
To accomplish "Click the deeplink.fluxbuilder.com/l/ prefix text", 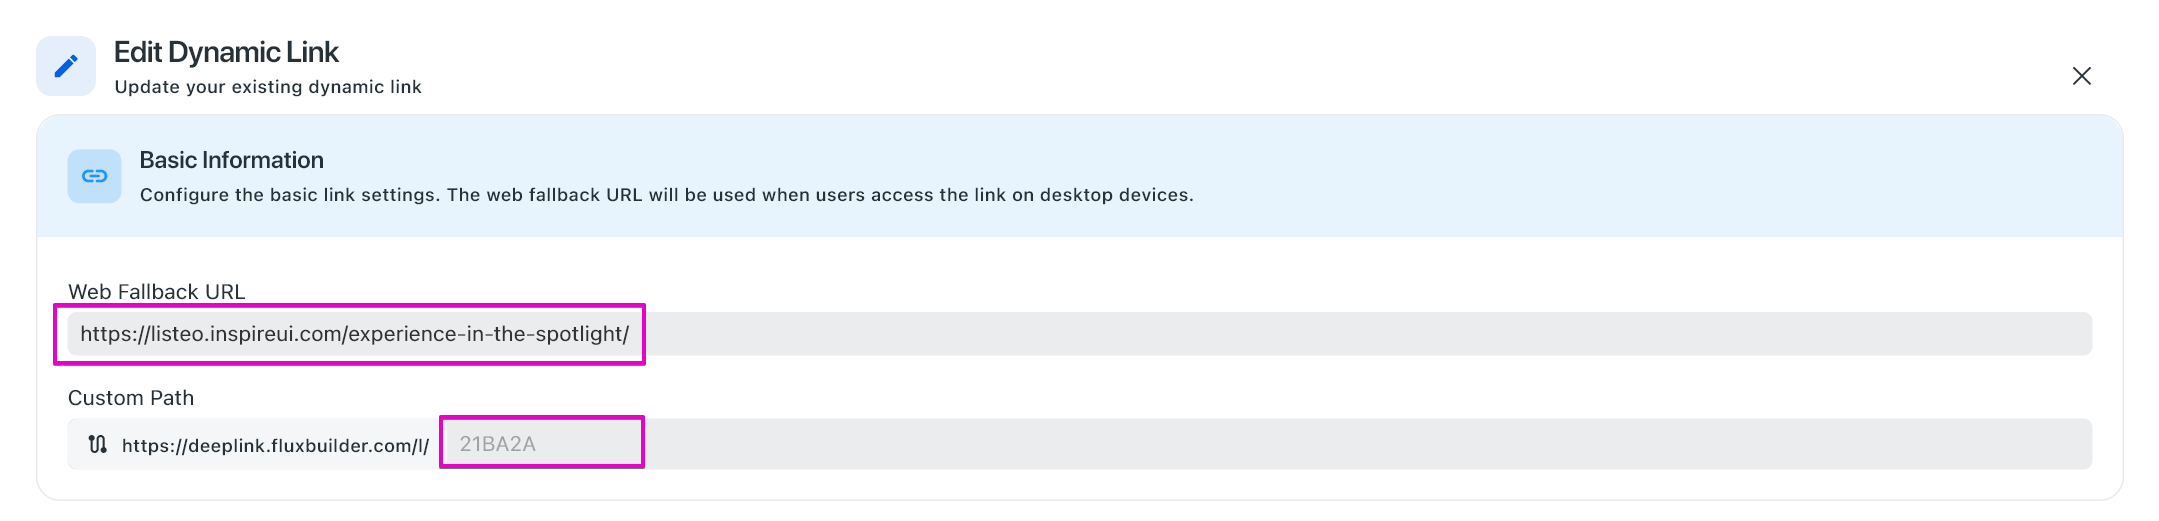I will coord(275,445).
